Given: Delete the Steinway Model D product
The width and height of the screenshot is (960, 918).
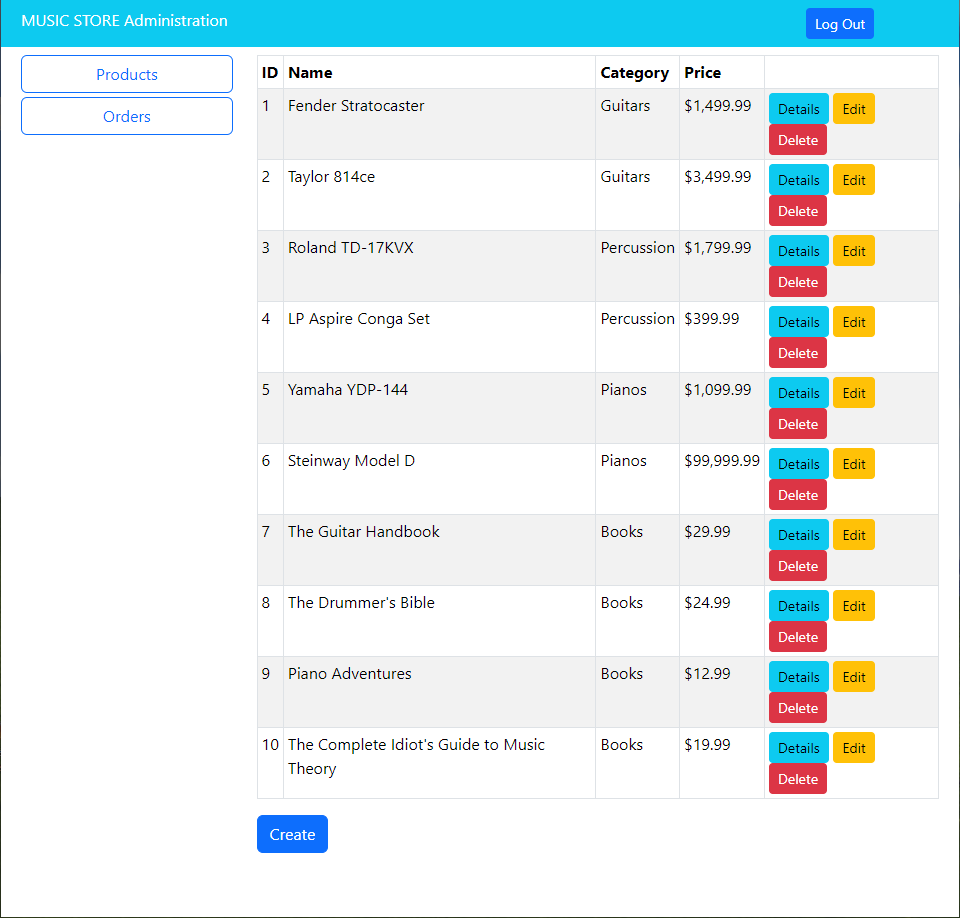Looking at the screenshot, I should click(797, 495).
